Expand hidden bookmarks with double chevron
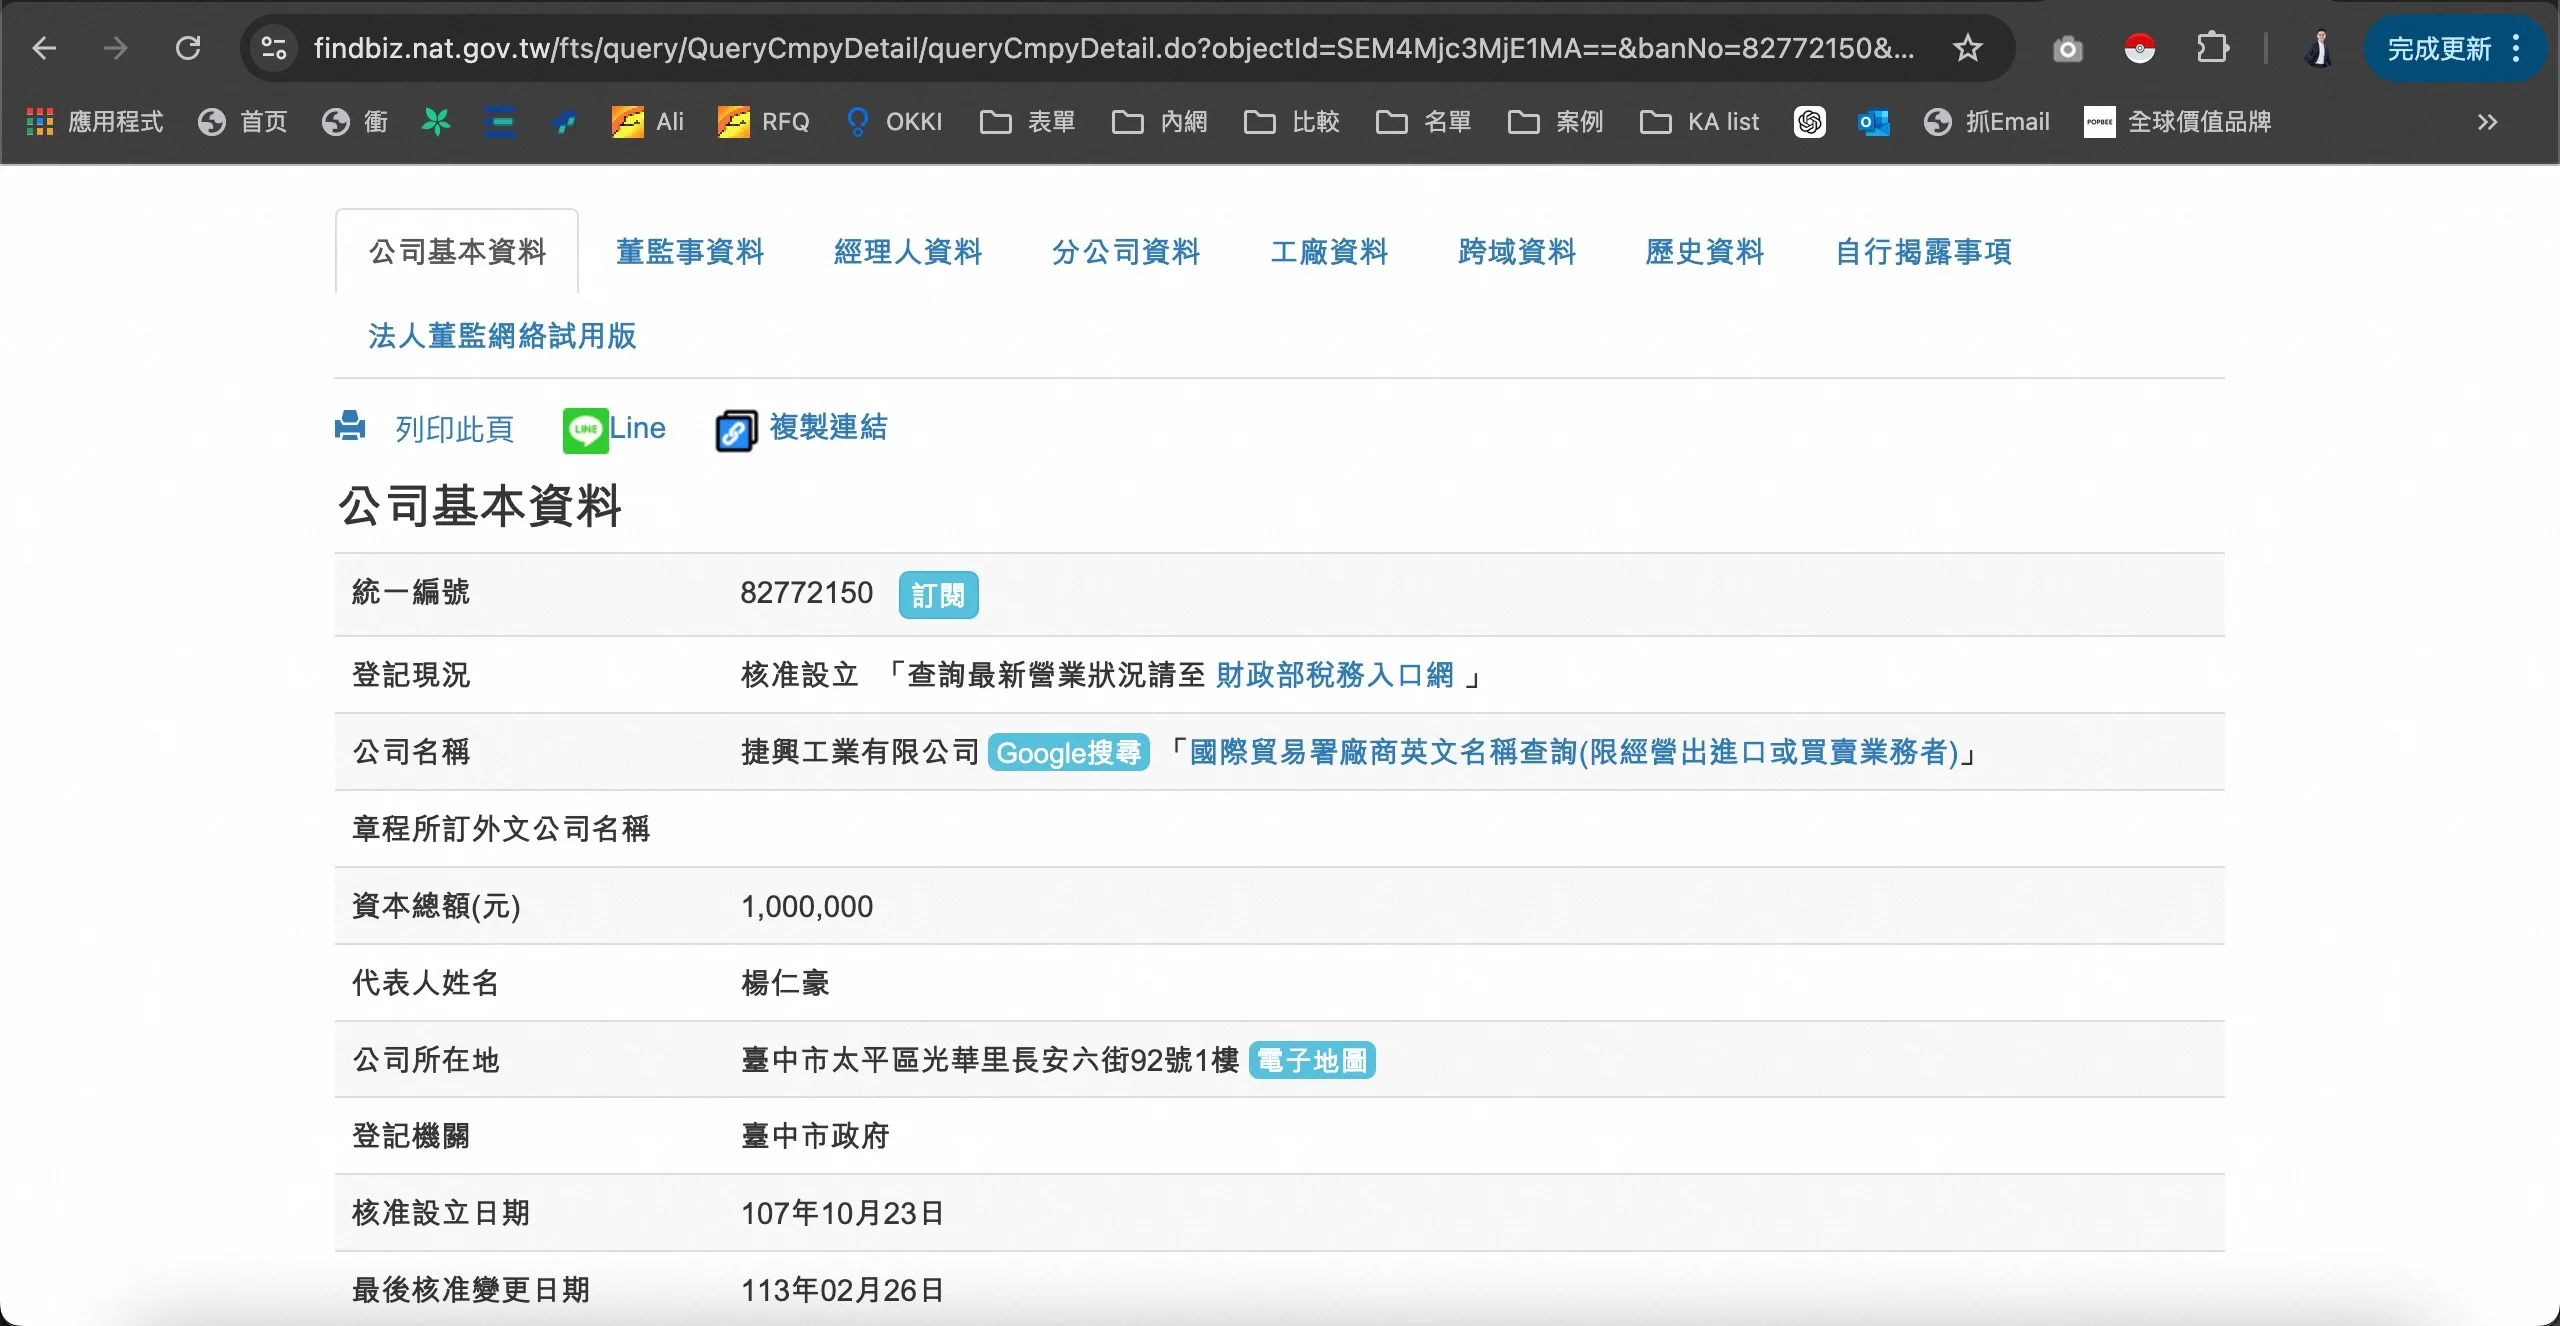Image resolution: width=2560 pixels, height=1326 pixels. click(x=2487, y=122)
